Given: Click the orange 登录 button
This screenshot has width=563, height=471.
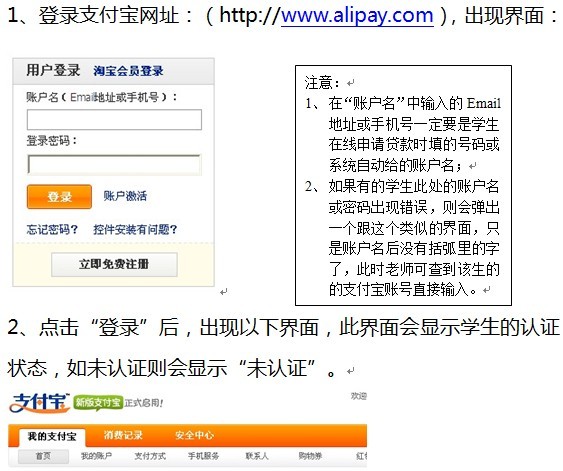Looking at the screenshot, I should click(x=59, y=197).
